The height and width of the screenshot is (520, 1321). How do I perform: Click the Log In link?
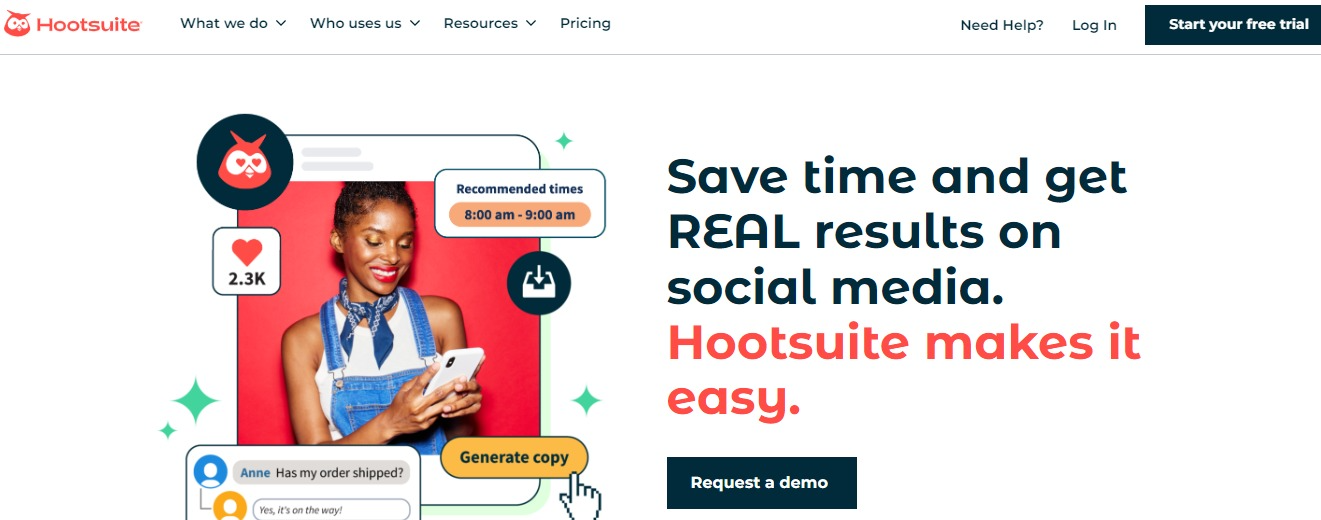coord(1094,25)
